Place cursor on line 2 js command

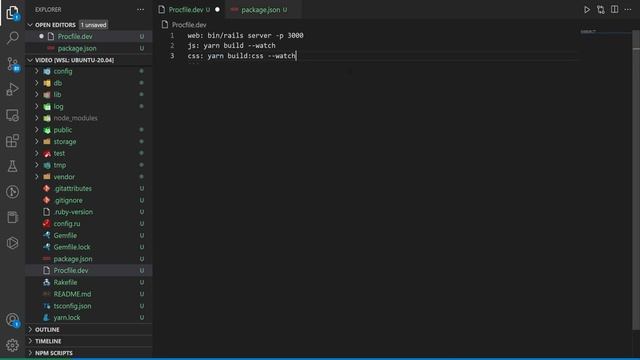[231, 46]
